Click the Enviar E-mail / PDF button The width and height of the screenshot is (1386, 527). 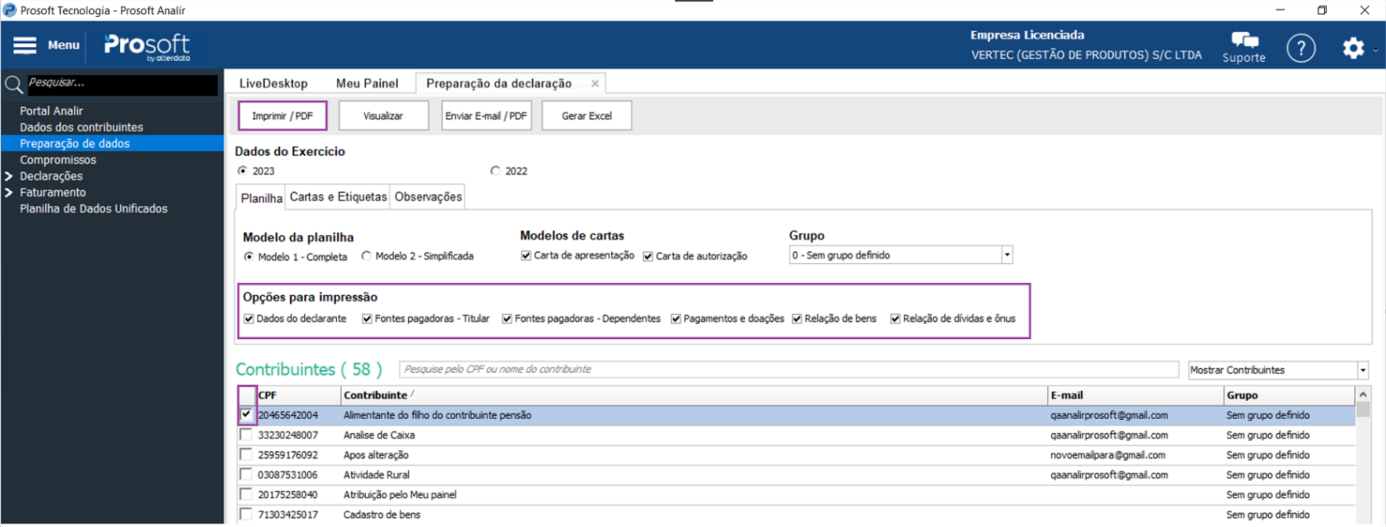(x=486, y=116)
